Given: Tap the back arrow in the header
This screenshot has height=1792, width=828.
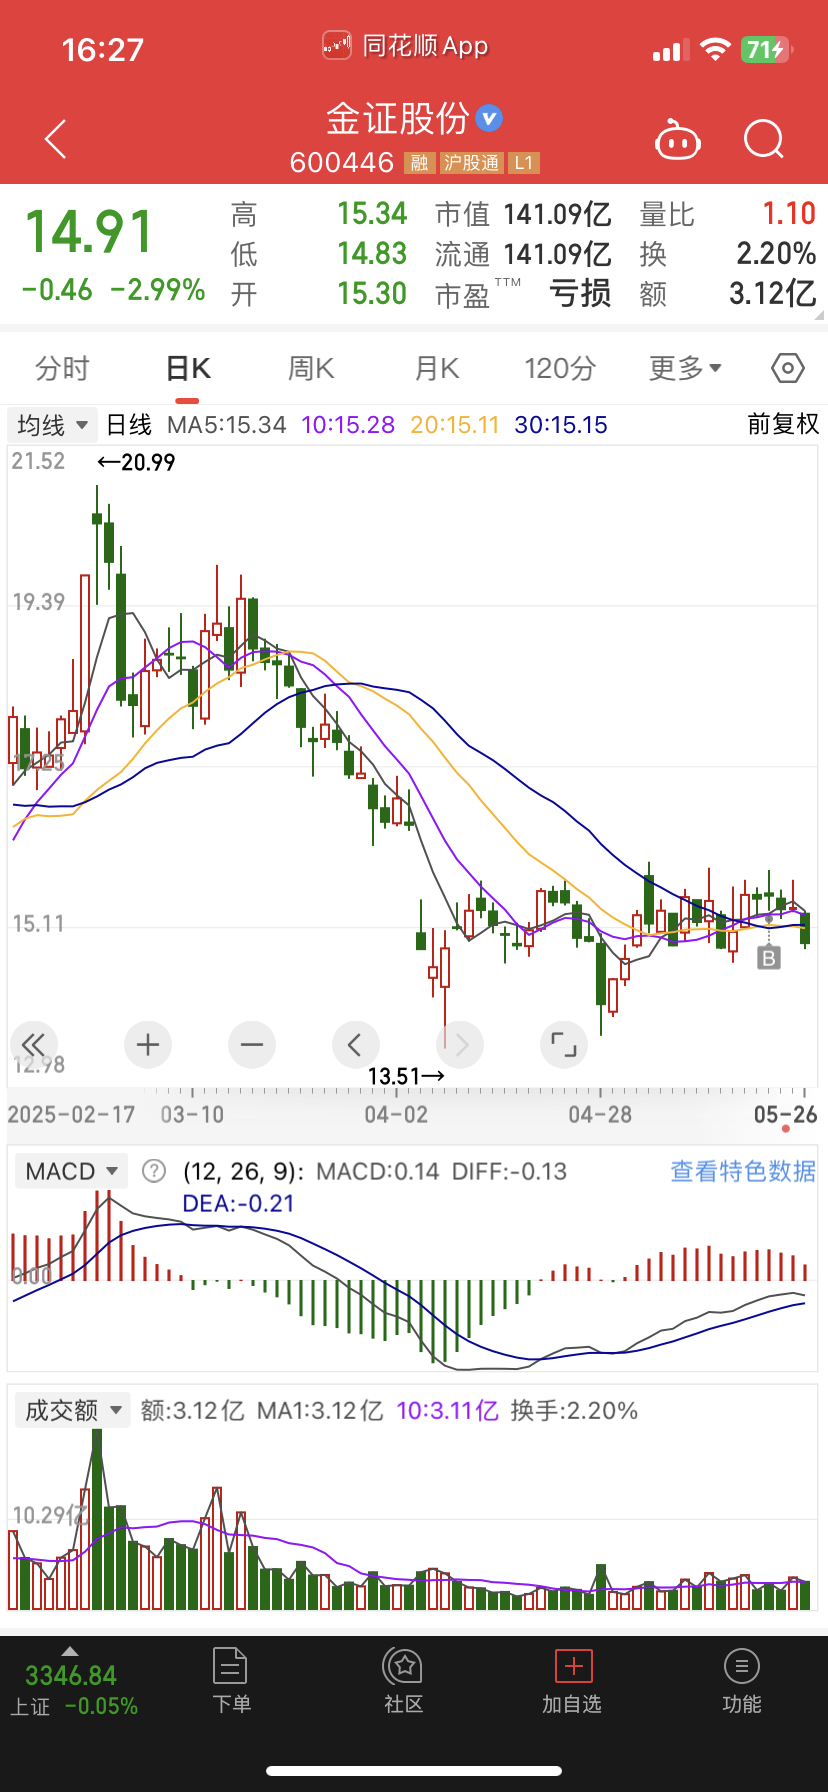Looking at the screenshot, I should [56, 139].
